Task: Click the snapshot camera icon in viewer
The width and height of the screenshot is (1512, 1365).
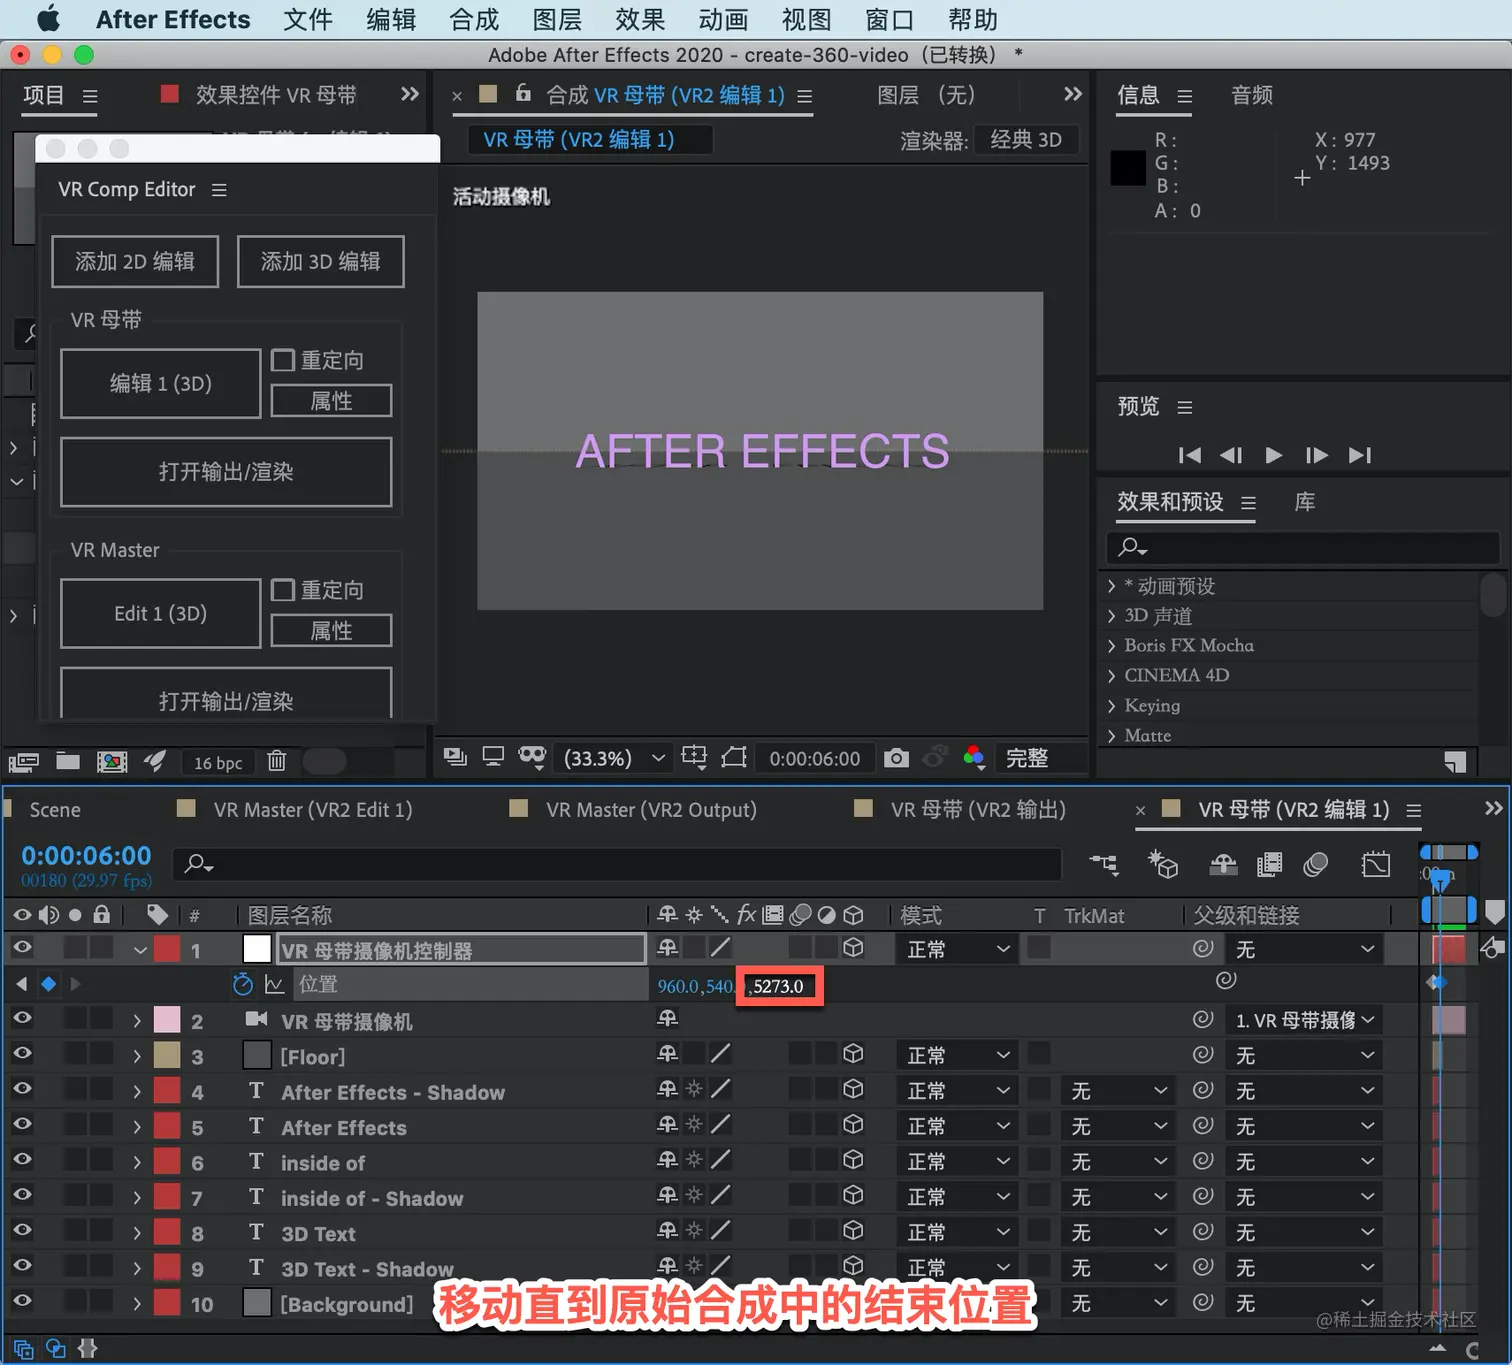Action: pos(896,758)
